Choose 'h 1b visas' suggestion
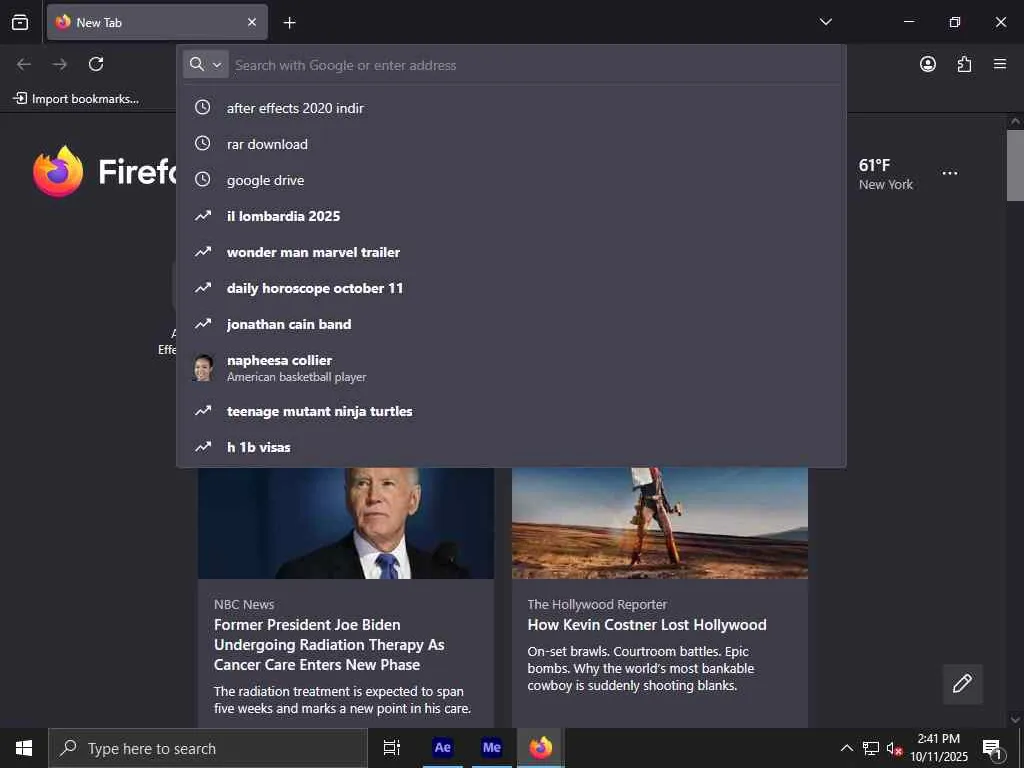 [x=511, y=447]
